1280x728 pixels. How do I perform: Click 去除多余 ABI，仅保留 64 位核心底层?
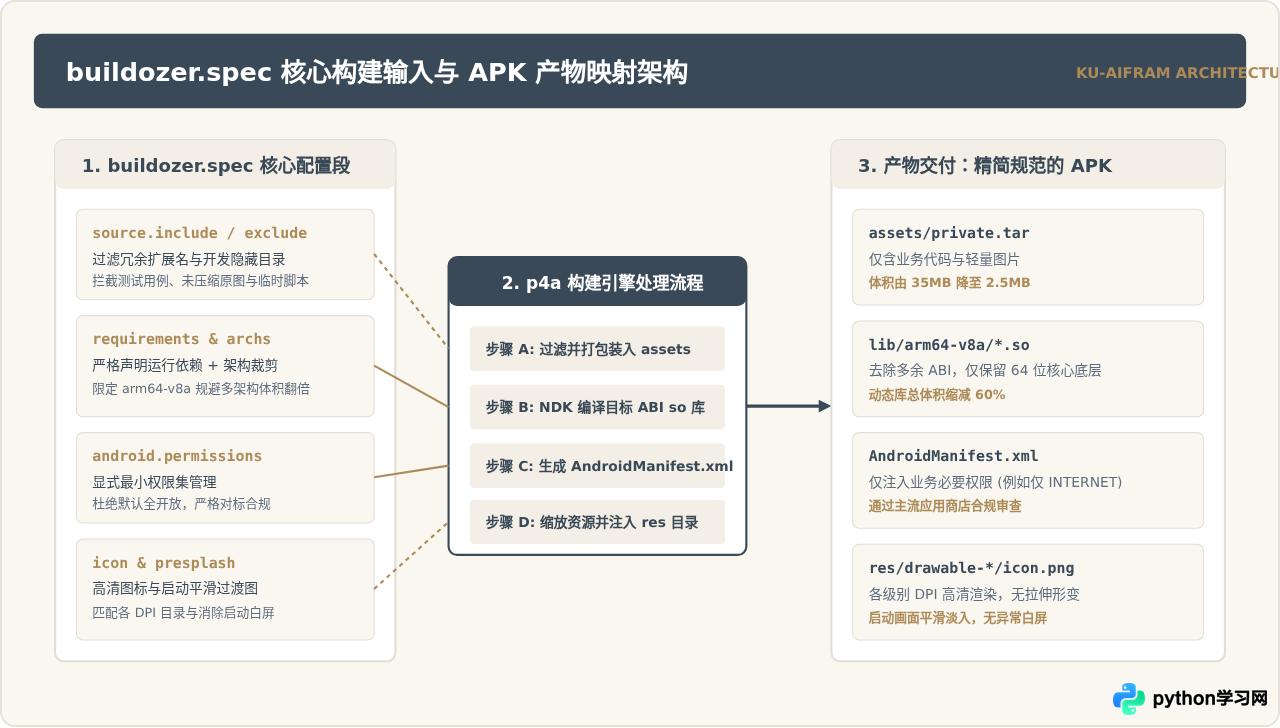coord(985,371)
